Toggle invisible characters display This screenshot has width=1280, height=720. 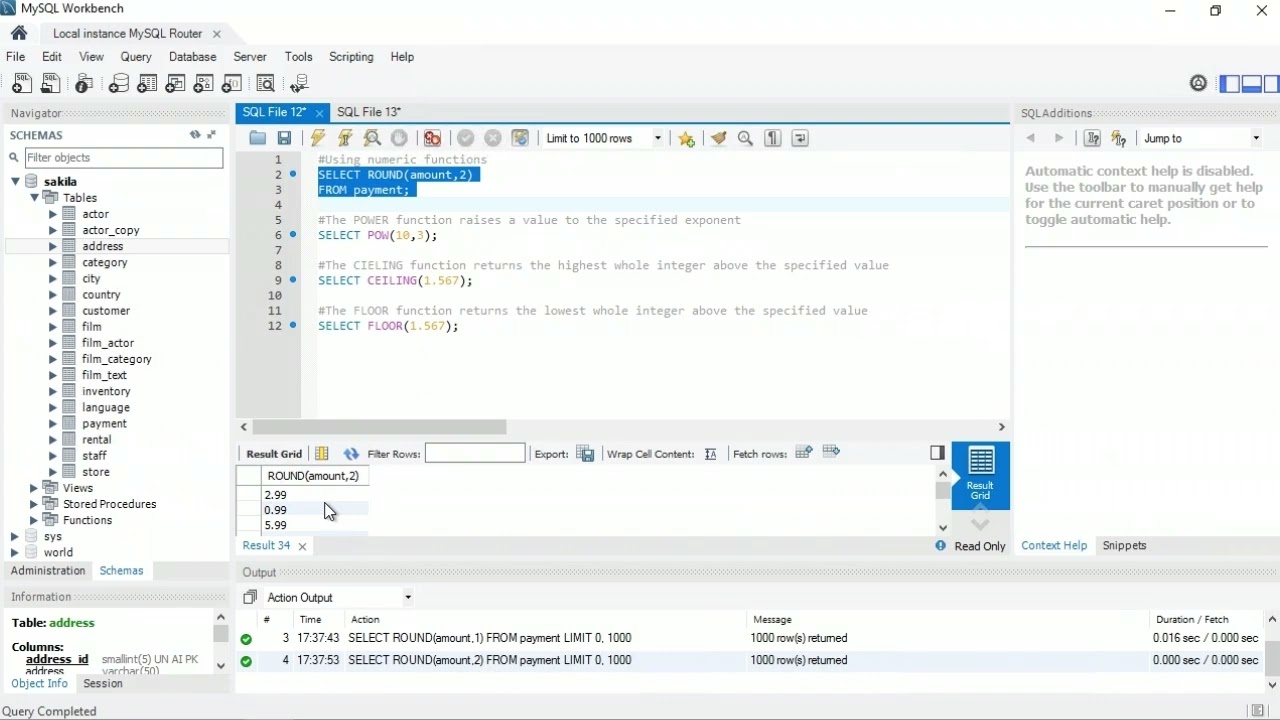(772, 138)
